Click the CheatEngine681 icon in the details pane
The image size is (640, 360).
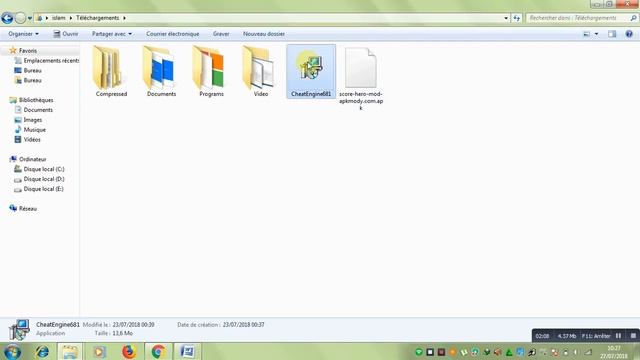19,329
